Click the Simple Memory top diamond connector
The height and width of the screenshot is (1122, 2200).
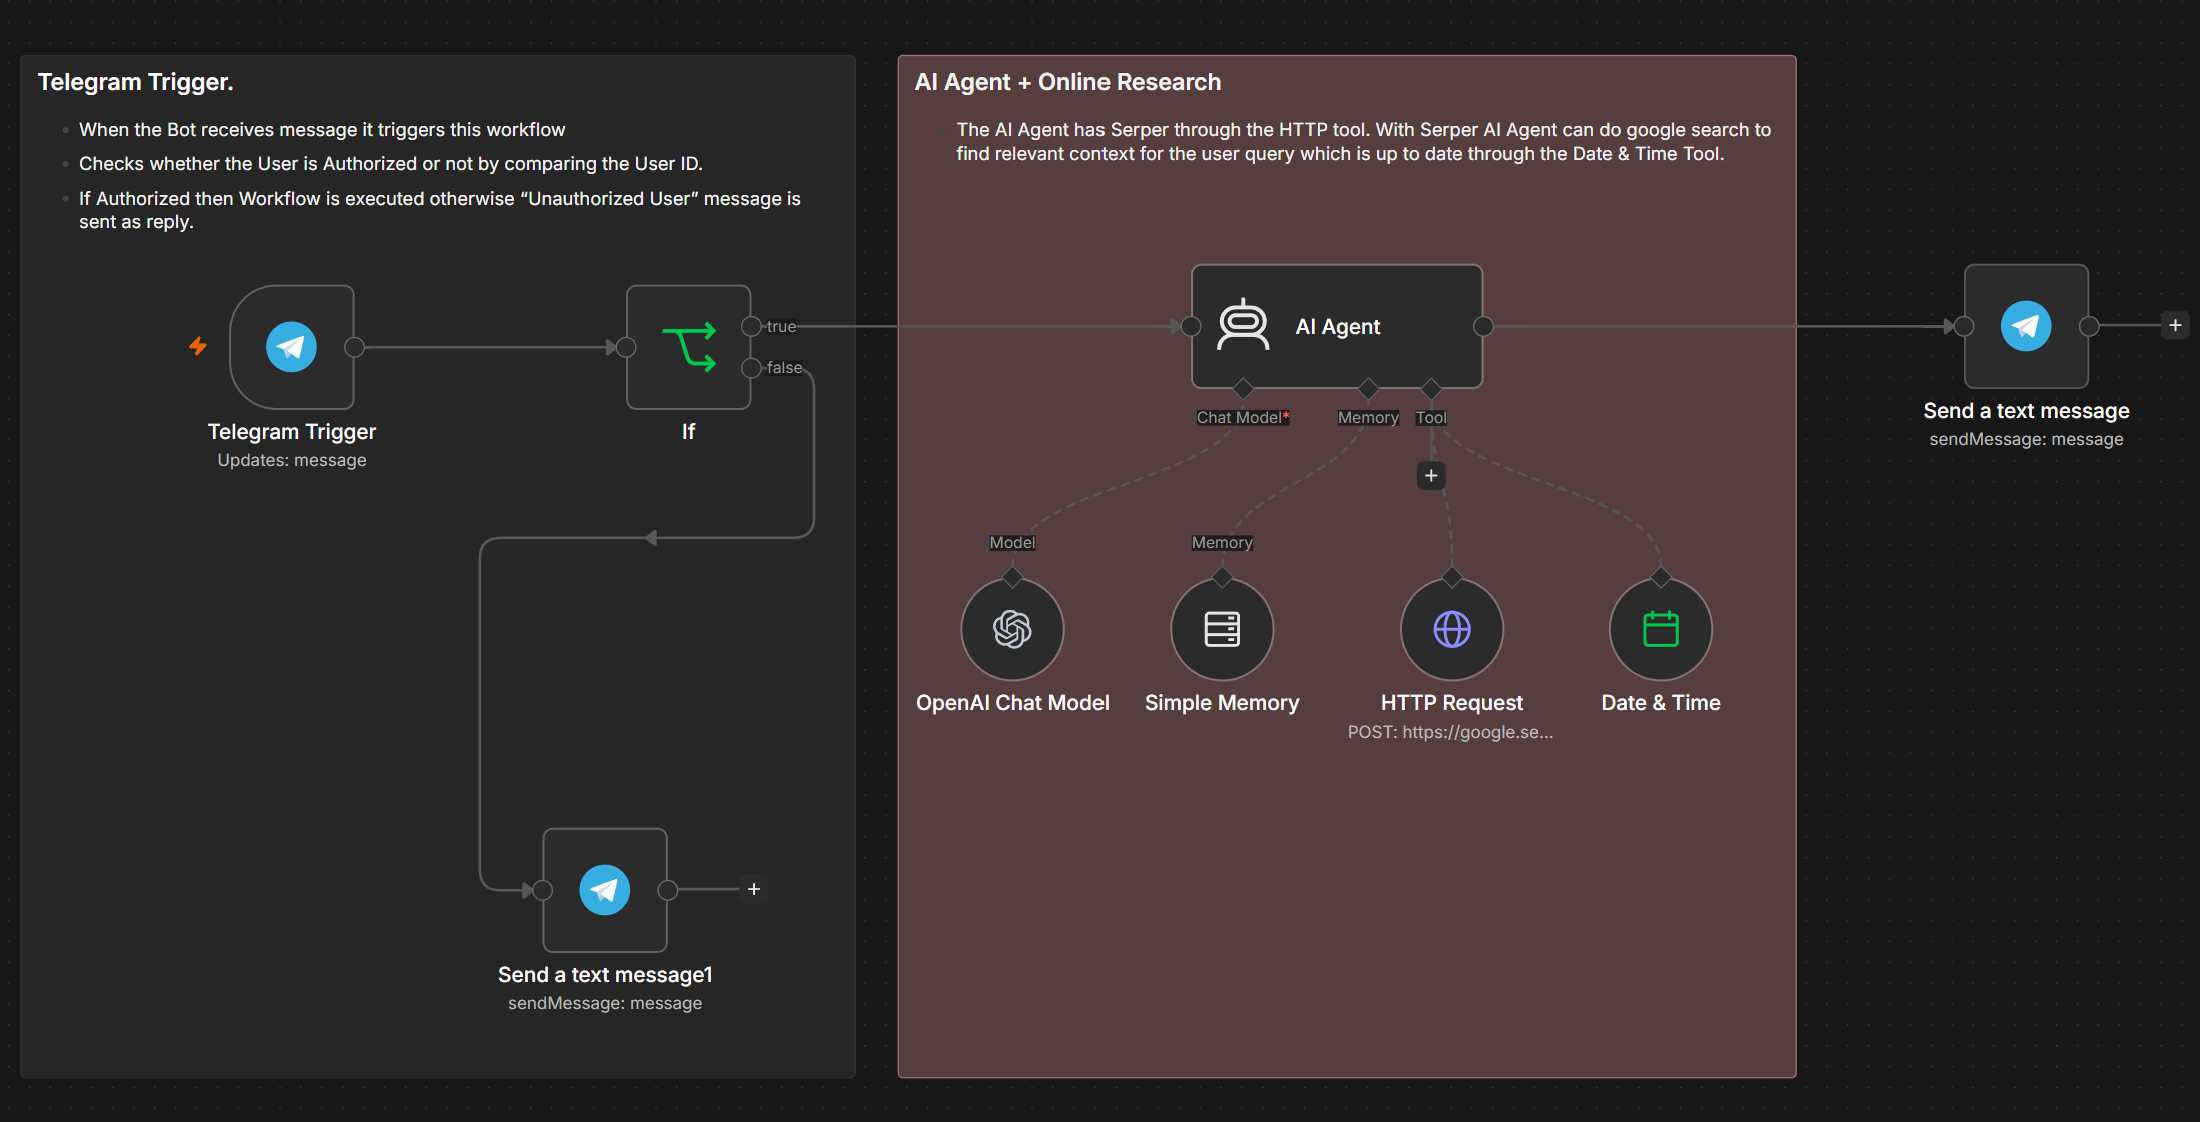click(1222, 578)
